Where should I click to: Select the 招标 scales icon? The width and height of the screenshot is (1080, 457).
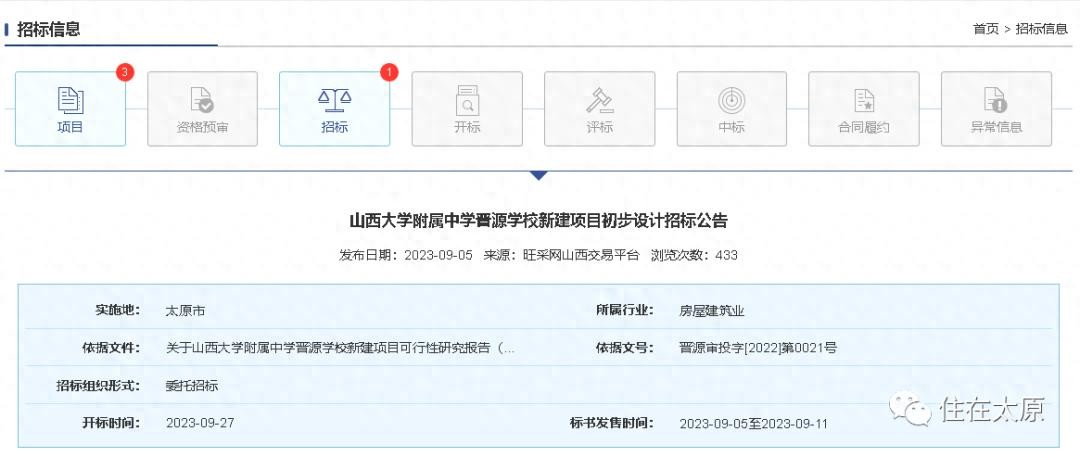click(334, 98)
